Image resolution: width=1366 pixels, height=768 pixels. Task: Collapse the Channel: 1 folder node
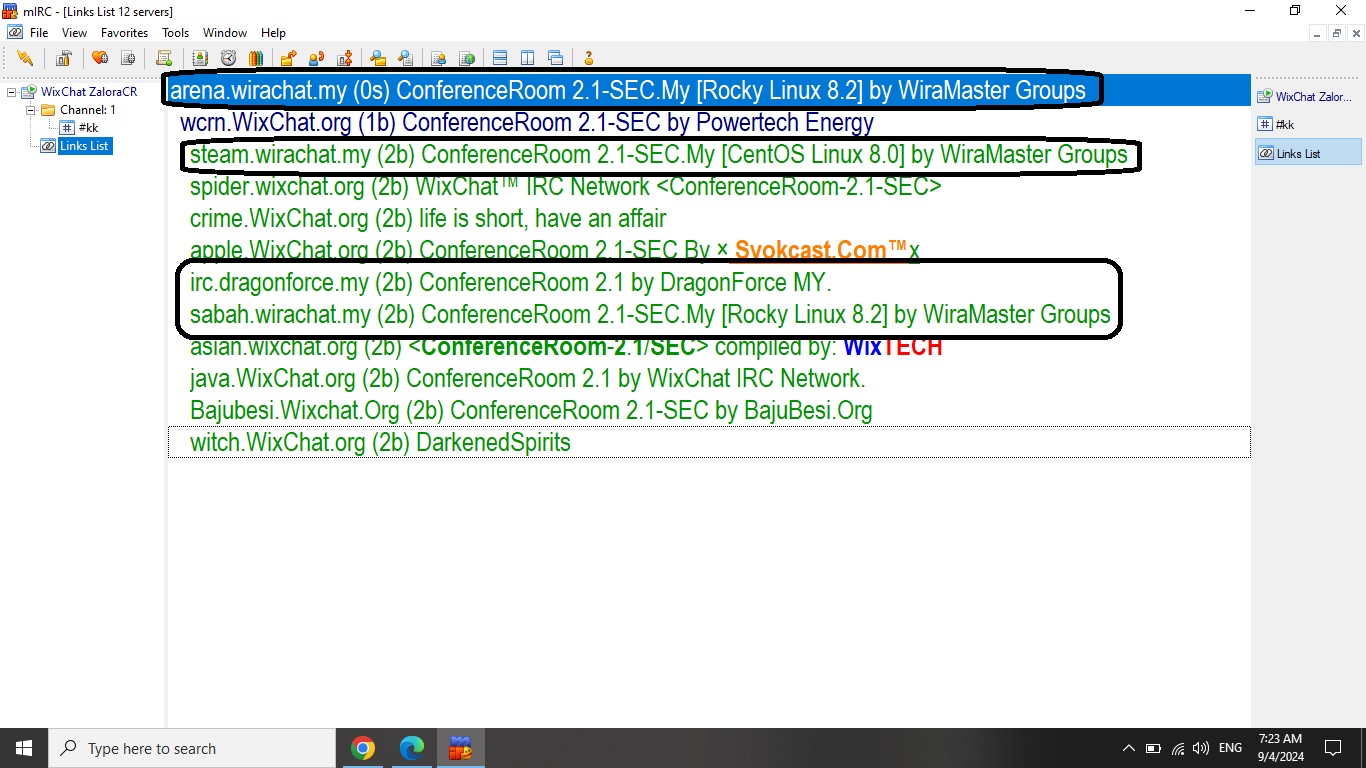coord(31,110)
